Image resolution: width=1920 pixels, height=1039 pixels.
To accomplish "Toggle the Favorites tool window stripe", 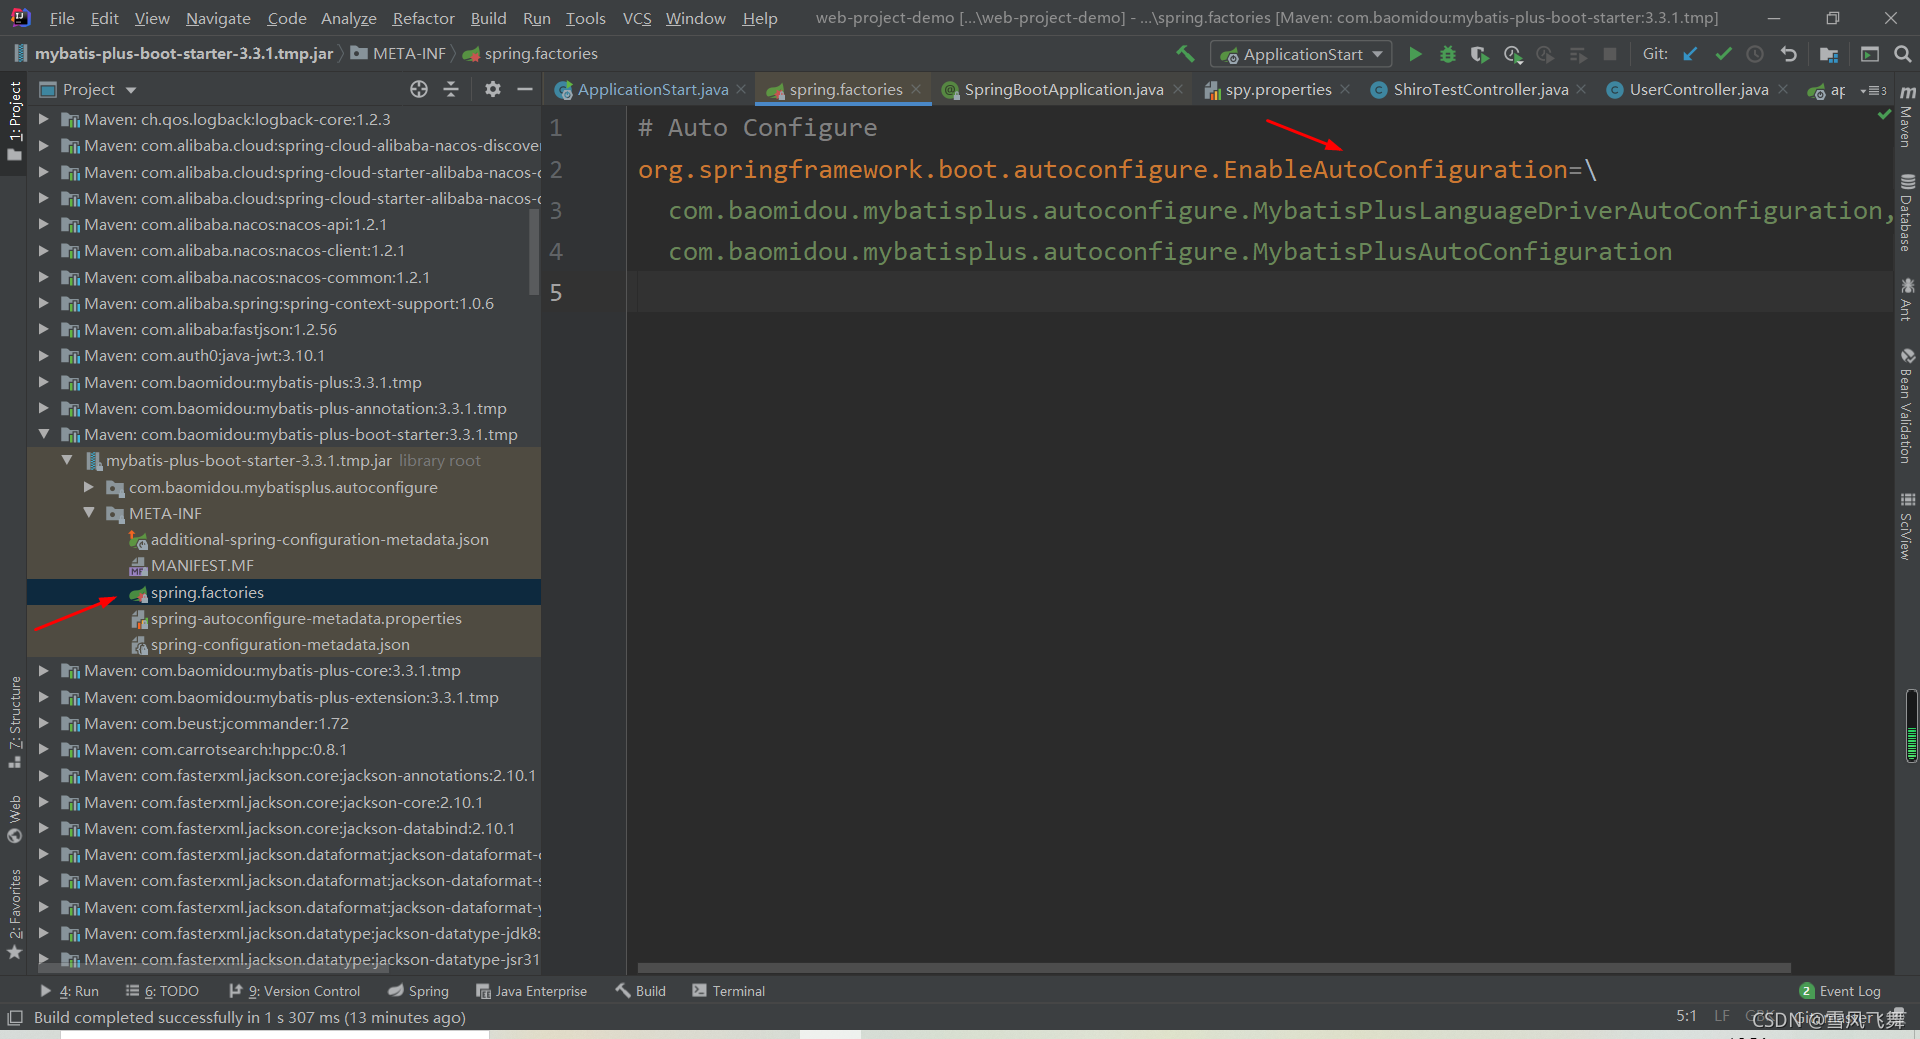I will [x=15, y=914].
